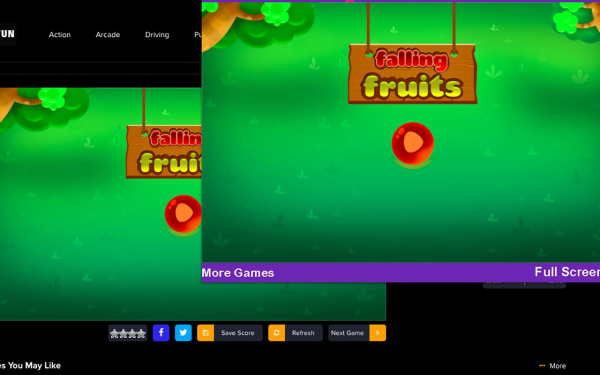600x375 pixels.
Task: Click the Refresh button label
Action: point(303,333)
